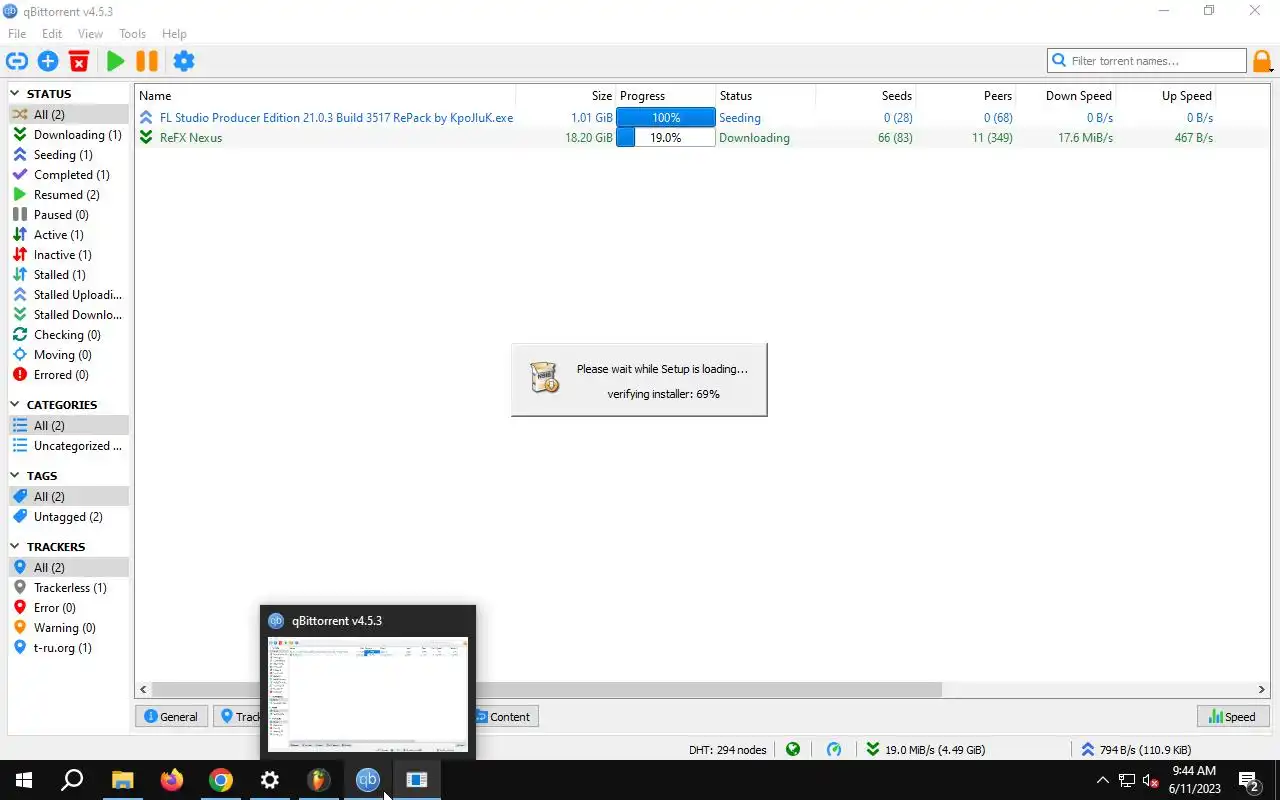Click Add torrent file toolbar icon
The image size is (1280, 800).
tap(48, 61)
